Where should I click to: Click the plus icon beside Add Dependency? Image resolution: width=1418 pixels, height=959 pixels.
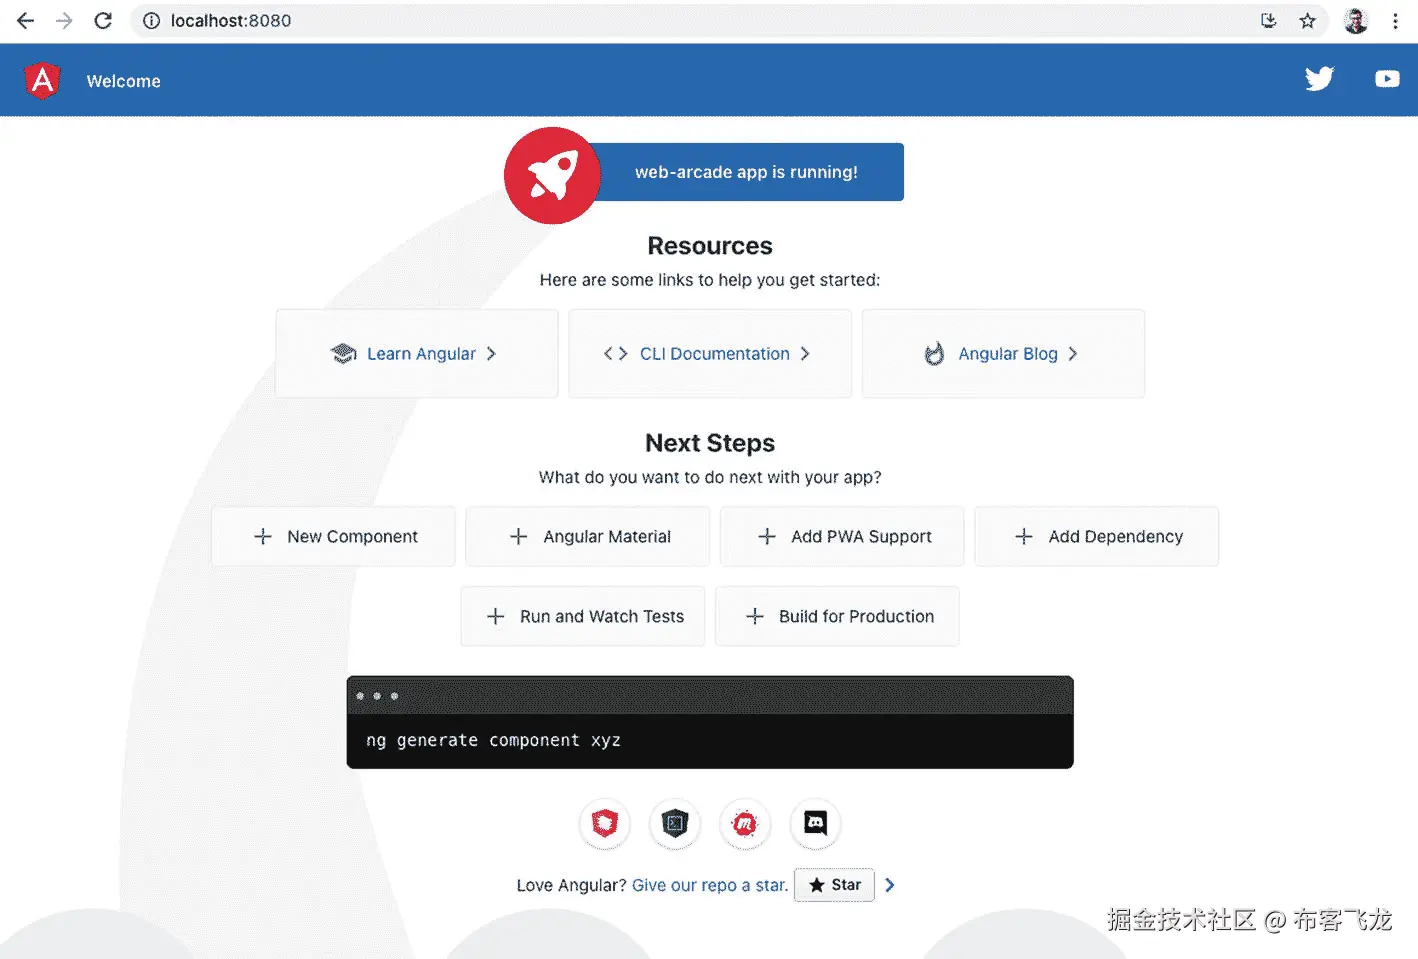click(x=1024, y=536)
